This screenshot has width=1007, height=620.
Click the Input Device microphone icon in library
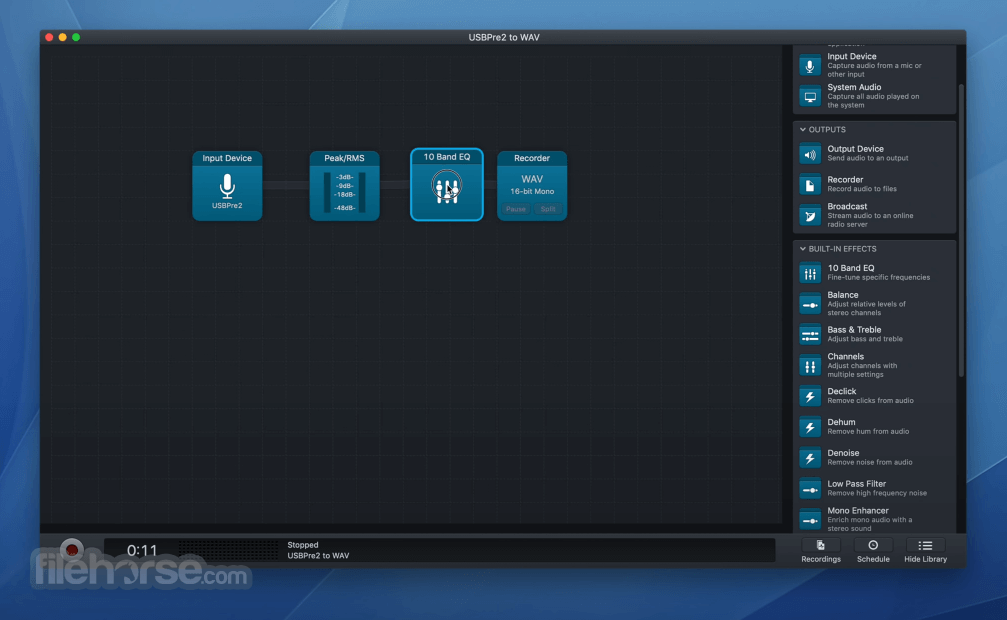[x=810, y=66]
